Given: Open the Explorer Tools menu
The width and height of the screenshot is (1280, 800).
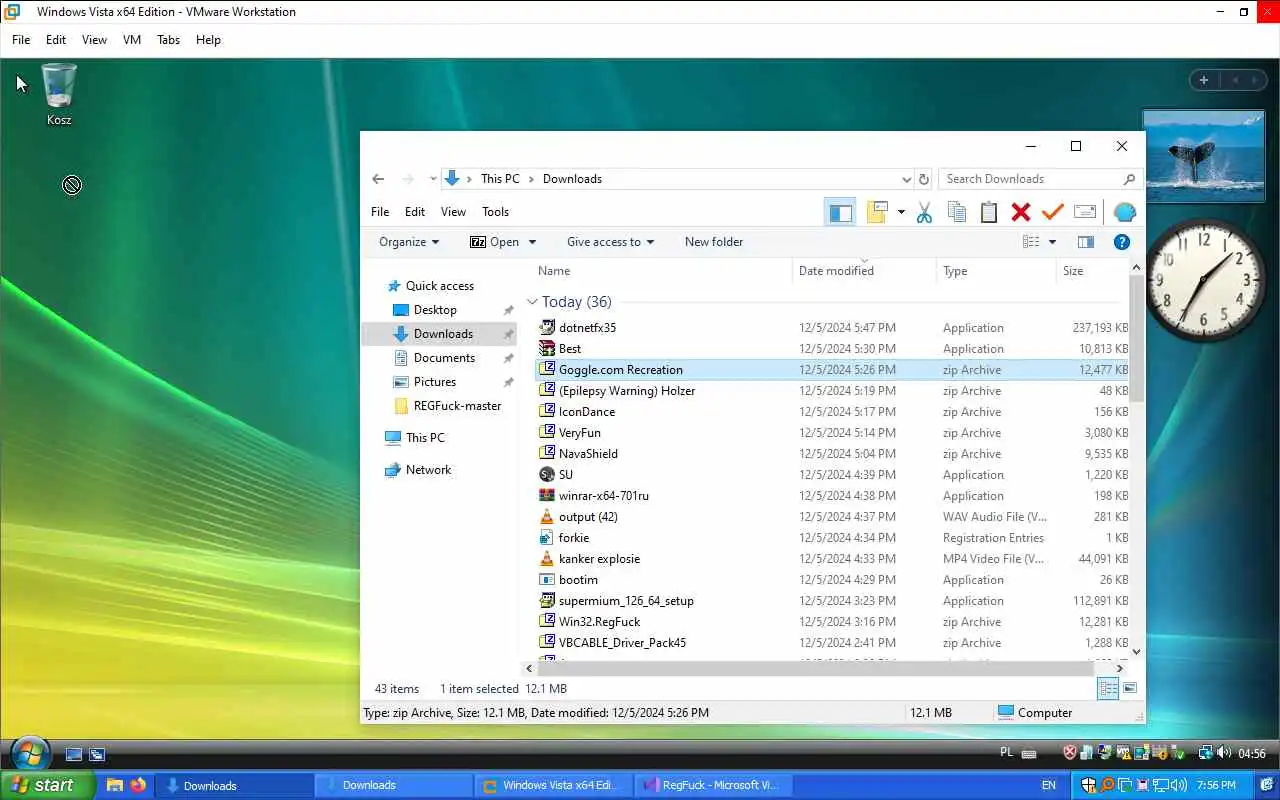Looking at the screenshot, I should (x=495, y=212).
